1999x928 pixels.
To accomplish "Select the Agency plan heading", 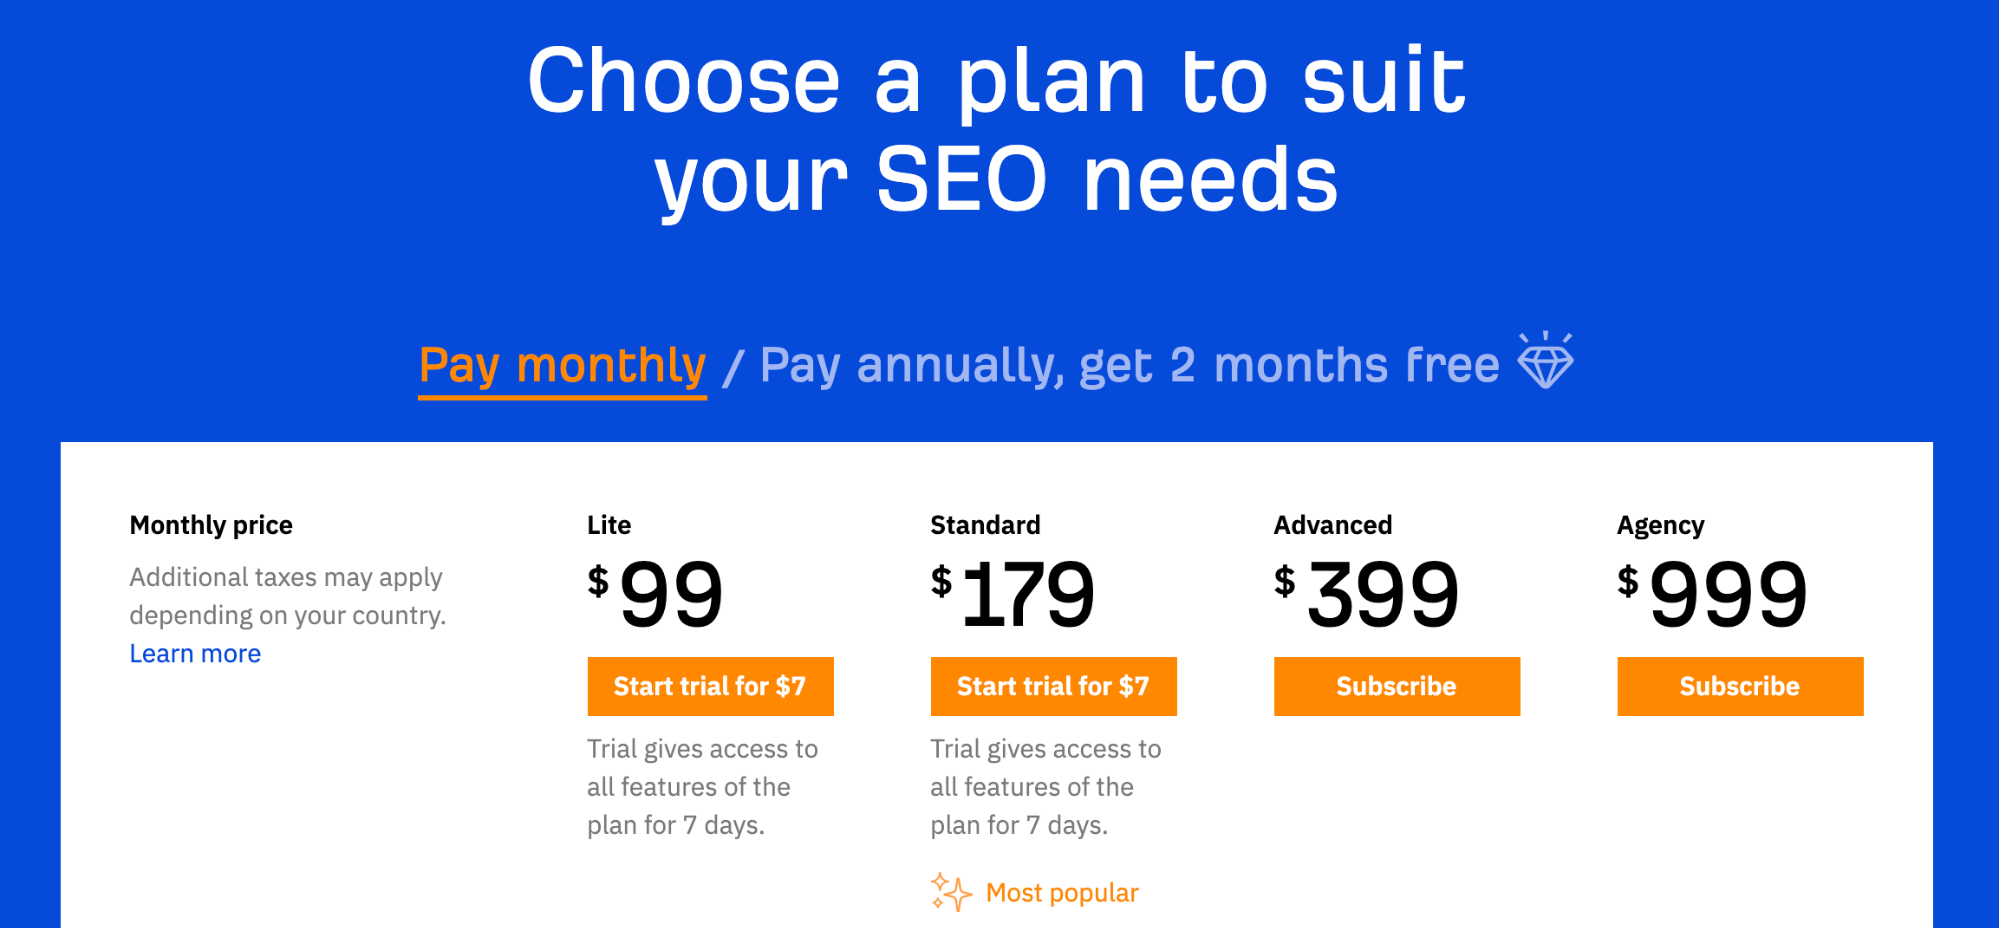I will [x=1659, y=524].
